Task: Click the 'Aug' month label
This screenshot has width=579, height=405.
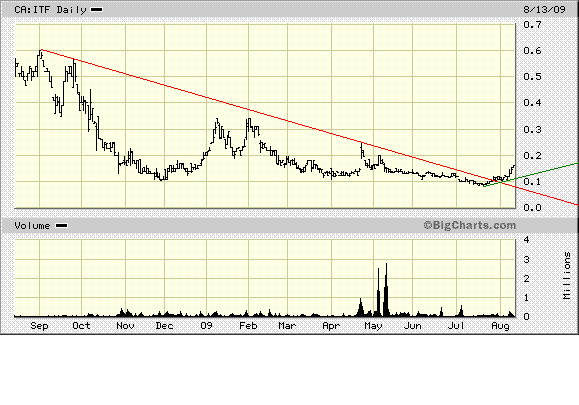Action: click(500, 326)
